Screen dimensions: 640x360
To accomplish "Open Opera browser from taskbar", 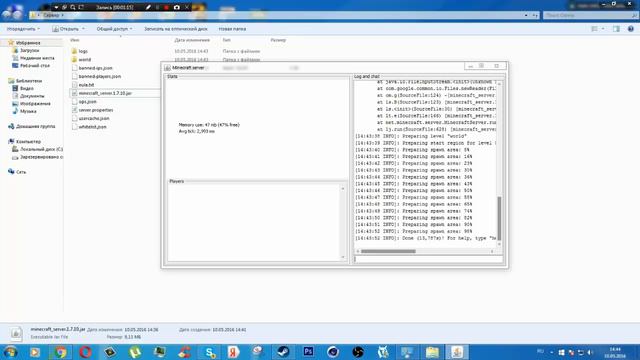I will 85,352.
